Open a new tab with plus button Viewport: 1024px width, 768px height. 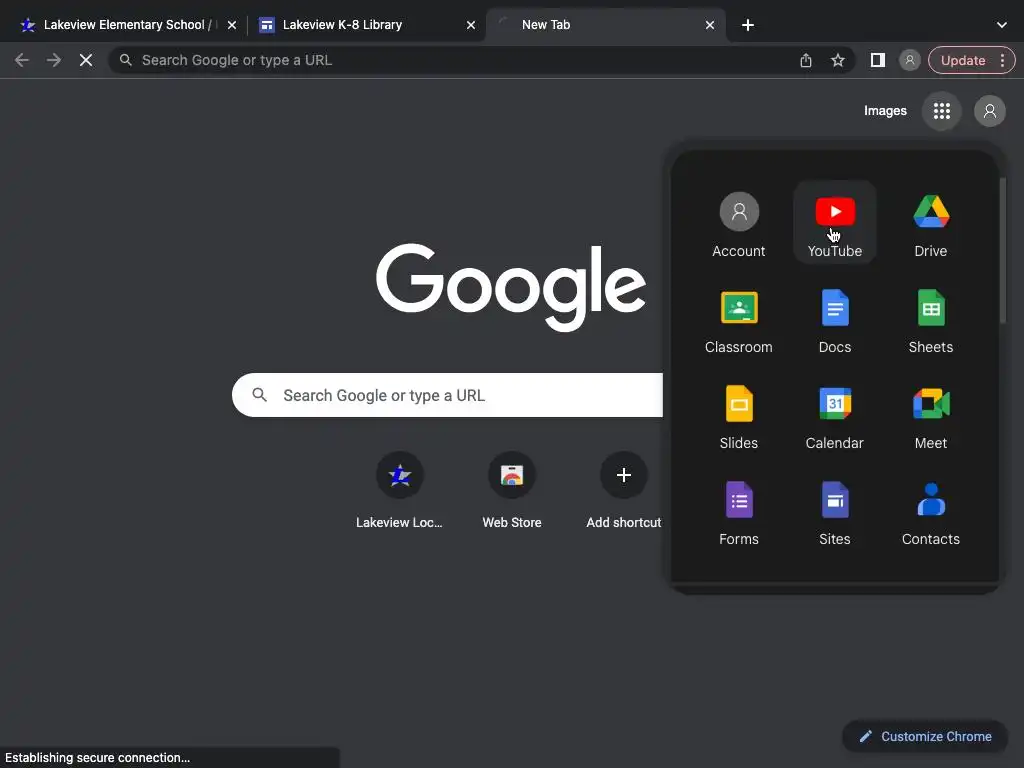pyautogui.click(x=748, y=25)
